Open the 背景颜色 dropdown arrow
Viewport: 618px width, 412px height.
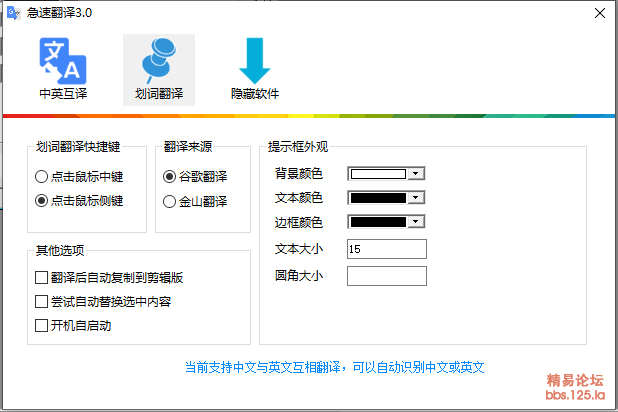(x=416, y=173)
